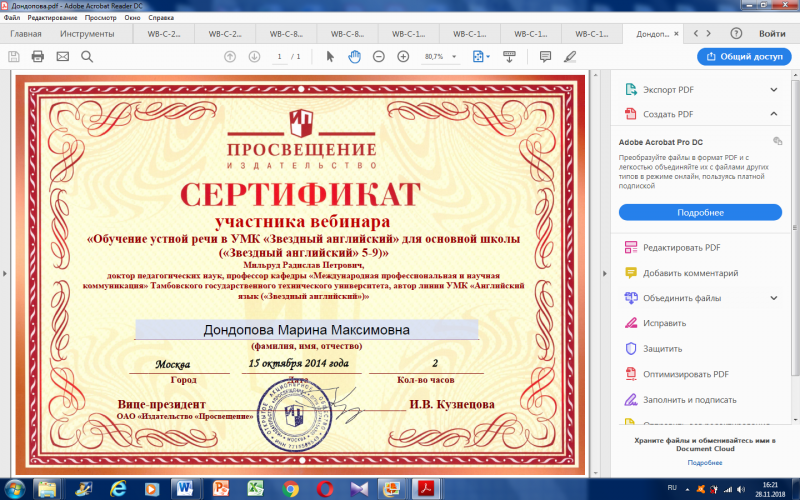Expand the Экспорт PDF section
Image resolution: width=800 pixels, height=500 pixels.
pyautogui.click(x=773, y=90)
